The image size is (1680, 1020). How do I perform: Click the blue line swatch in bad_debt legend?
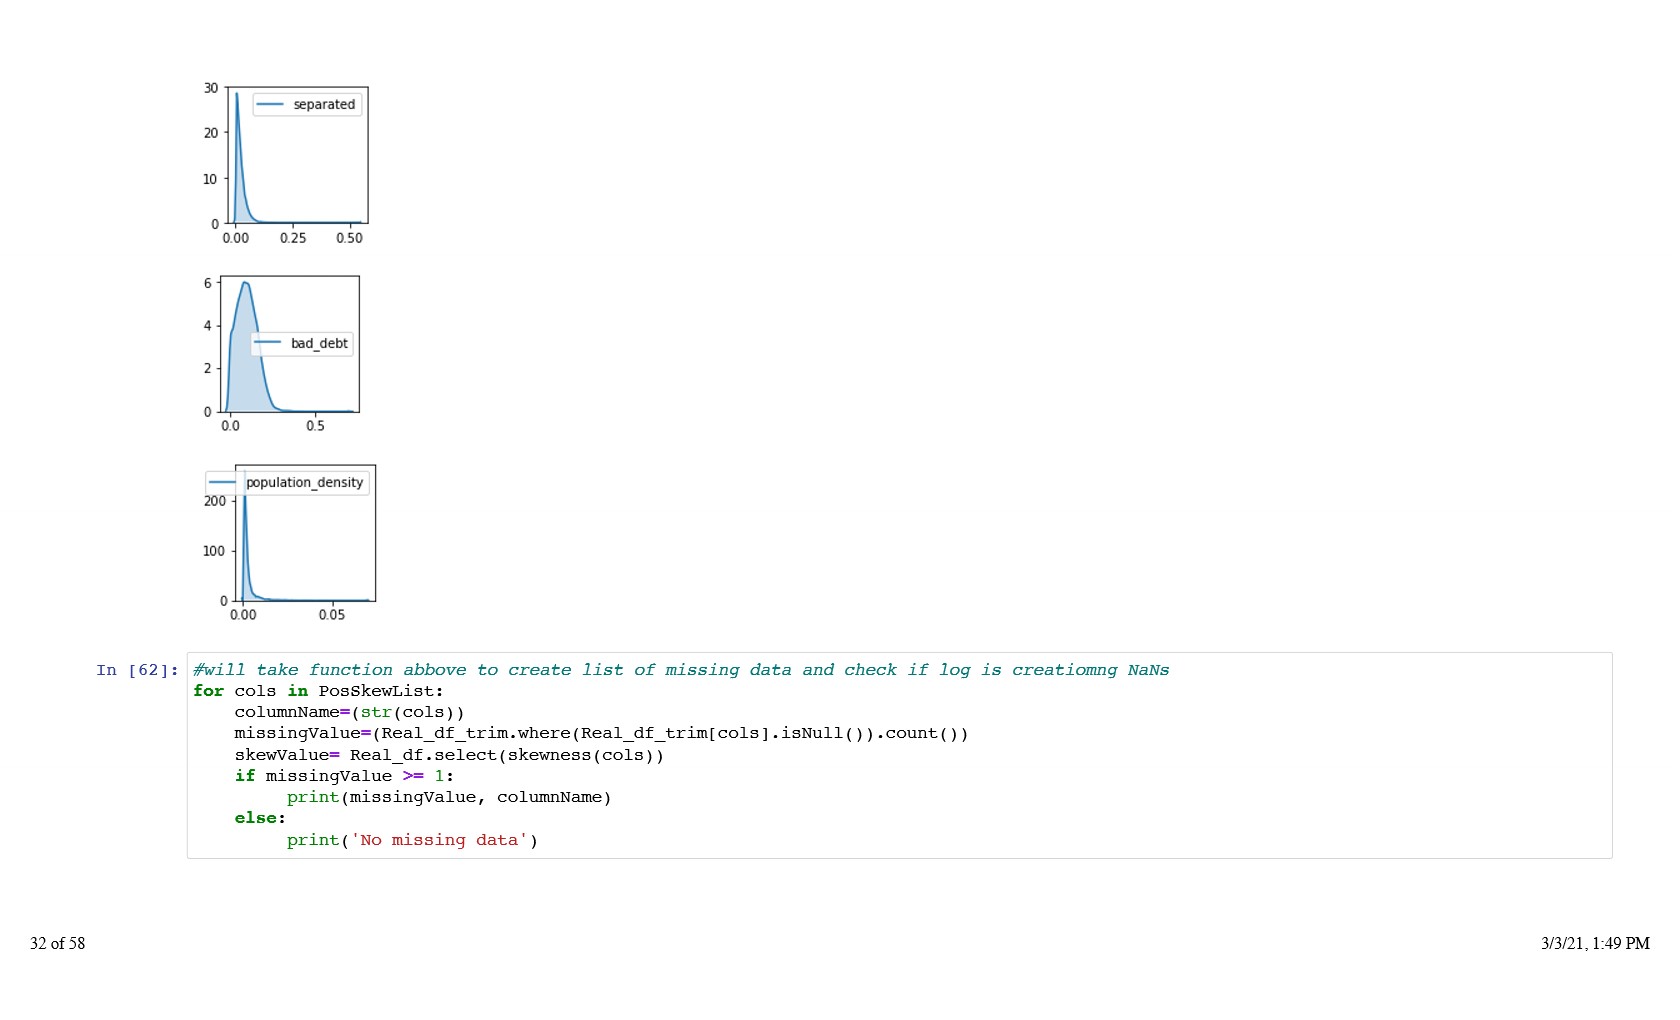[x=268, y=343]
